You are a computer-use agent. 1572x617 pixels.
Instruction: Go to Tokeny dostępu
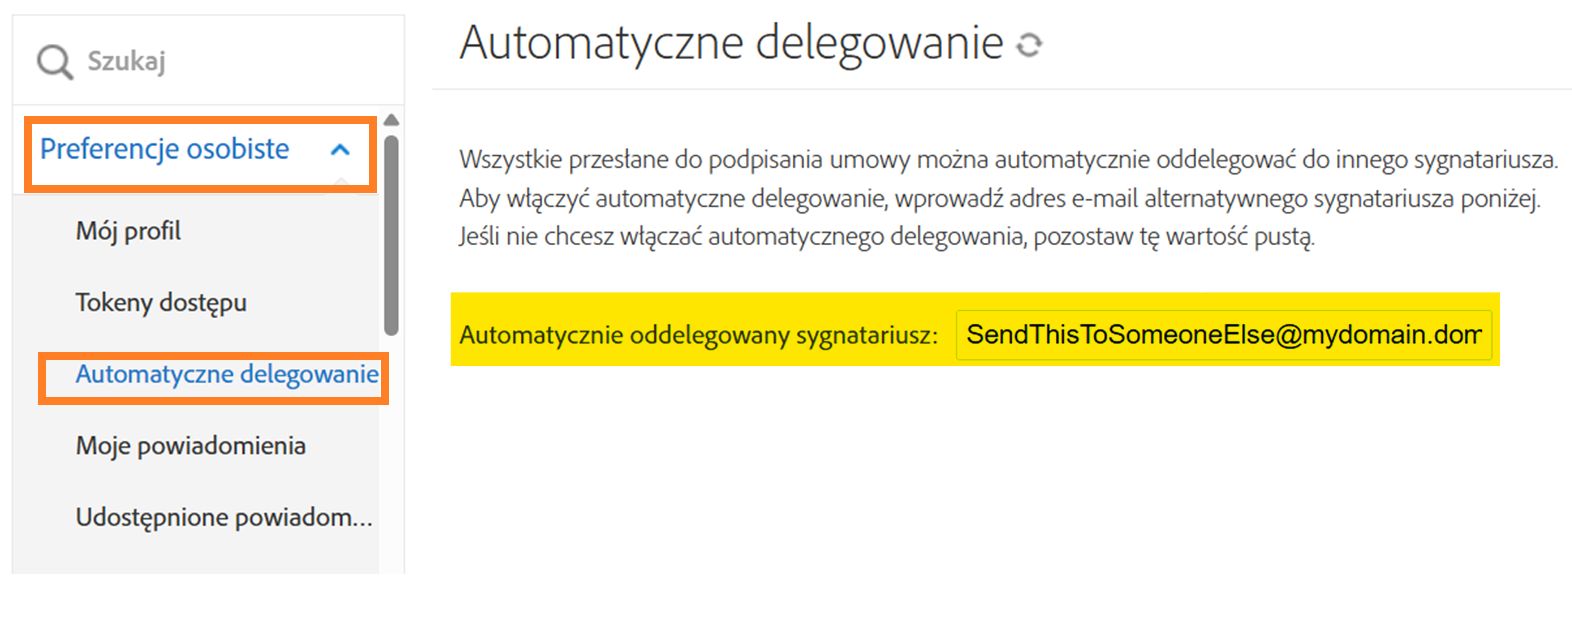coord(161,302)
